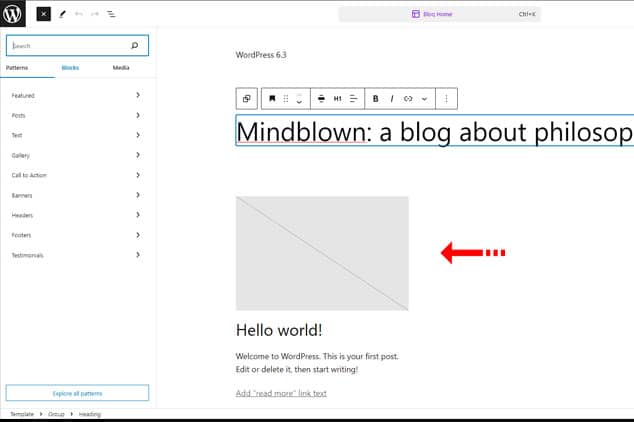
Task: Click the Blog Home template layout icon
Action: 416,14
